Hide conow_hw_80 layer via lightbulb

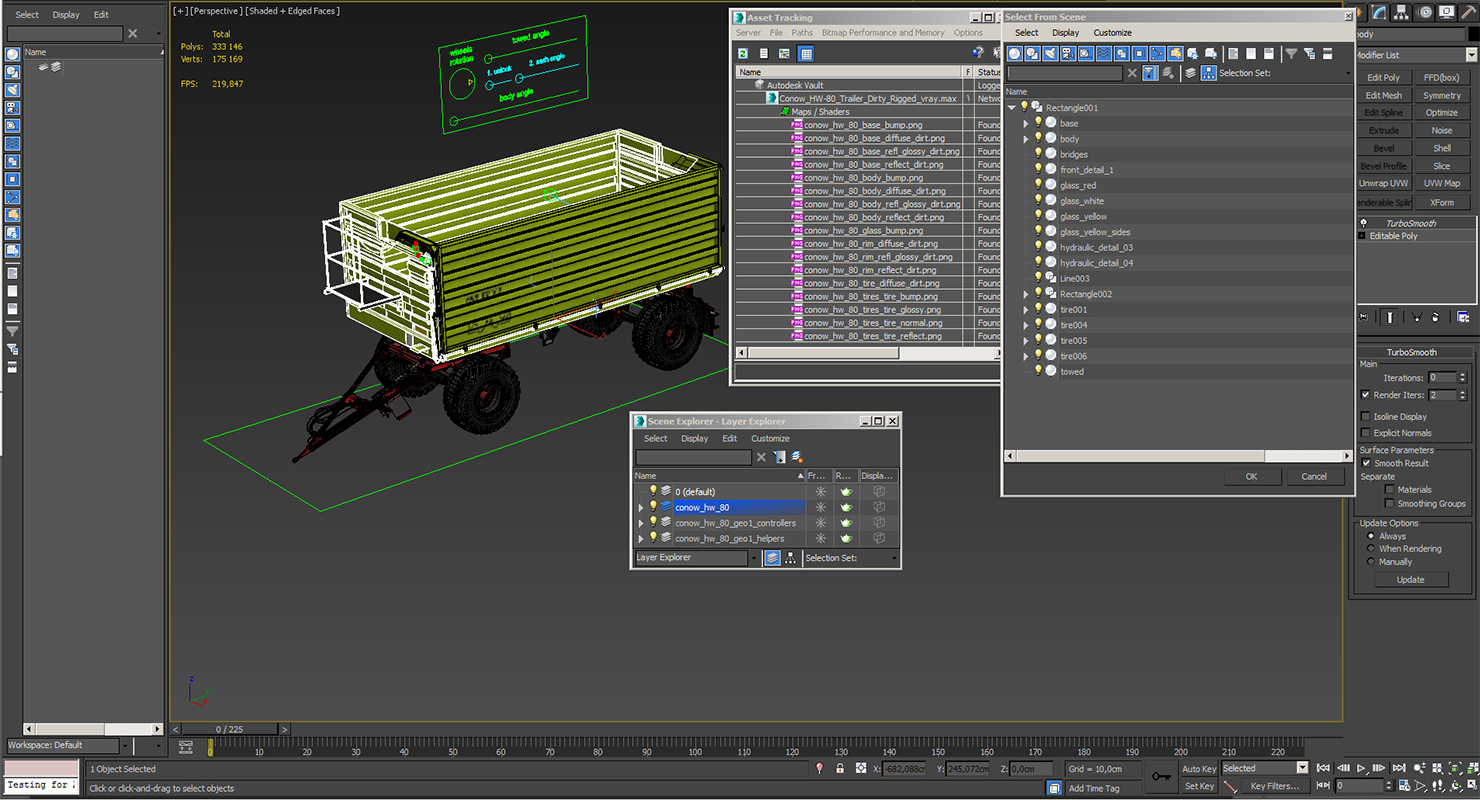pyautogui.click(x=653, y=507)
